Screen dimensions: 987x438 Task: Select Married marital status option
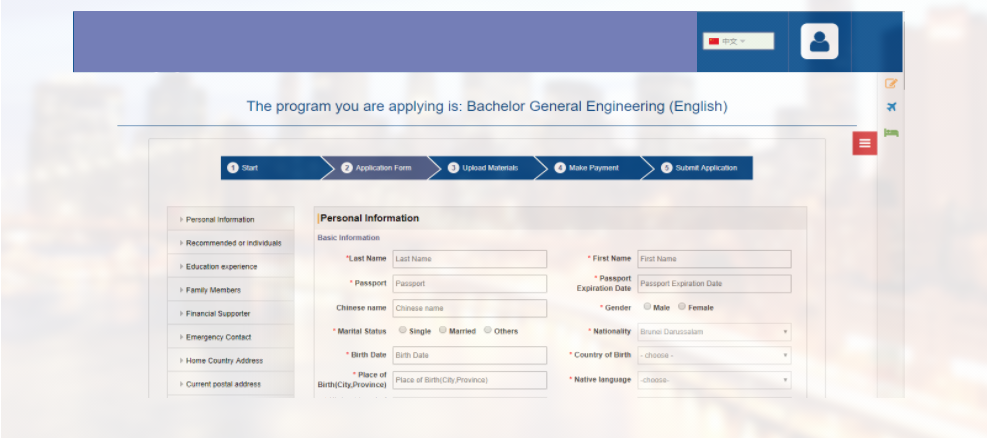pyautogui.click(x=442, y=331)
